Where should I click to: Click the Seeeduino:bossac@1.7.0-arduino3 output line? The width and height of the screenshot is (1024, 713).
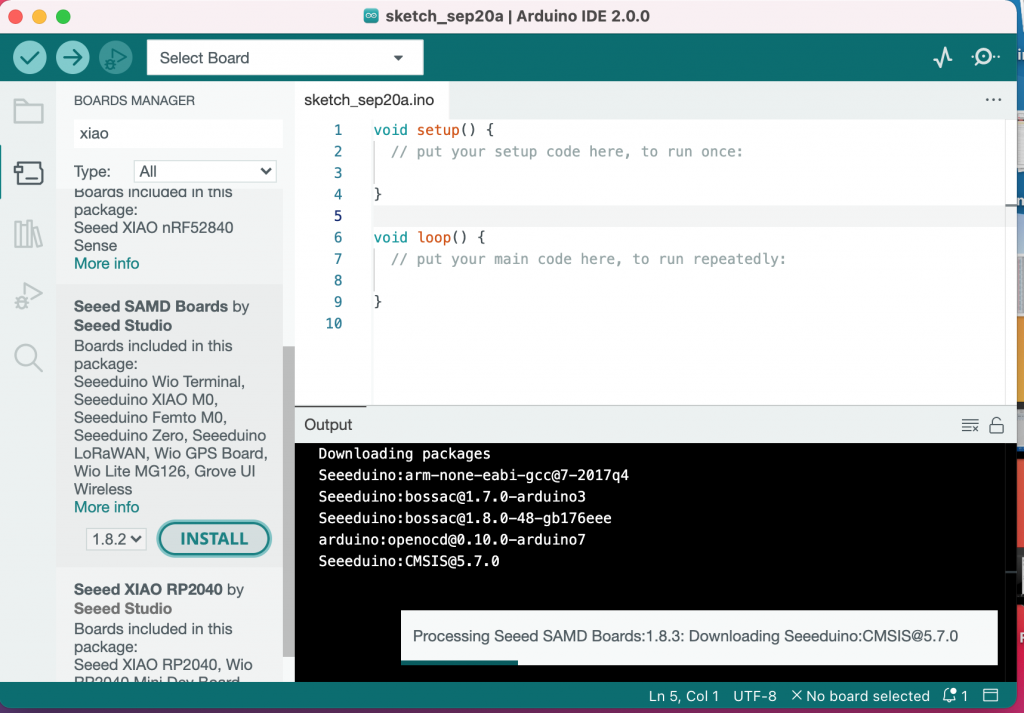click(452, 497)
